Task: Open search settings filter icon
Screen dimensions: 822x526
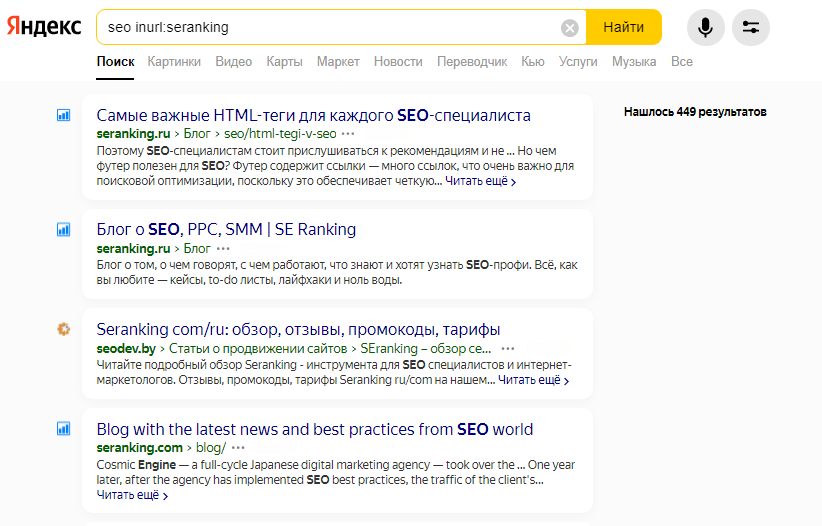Action: [751, 27]
